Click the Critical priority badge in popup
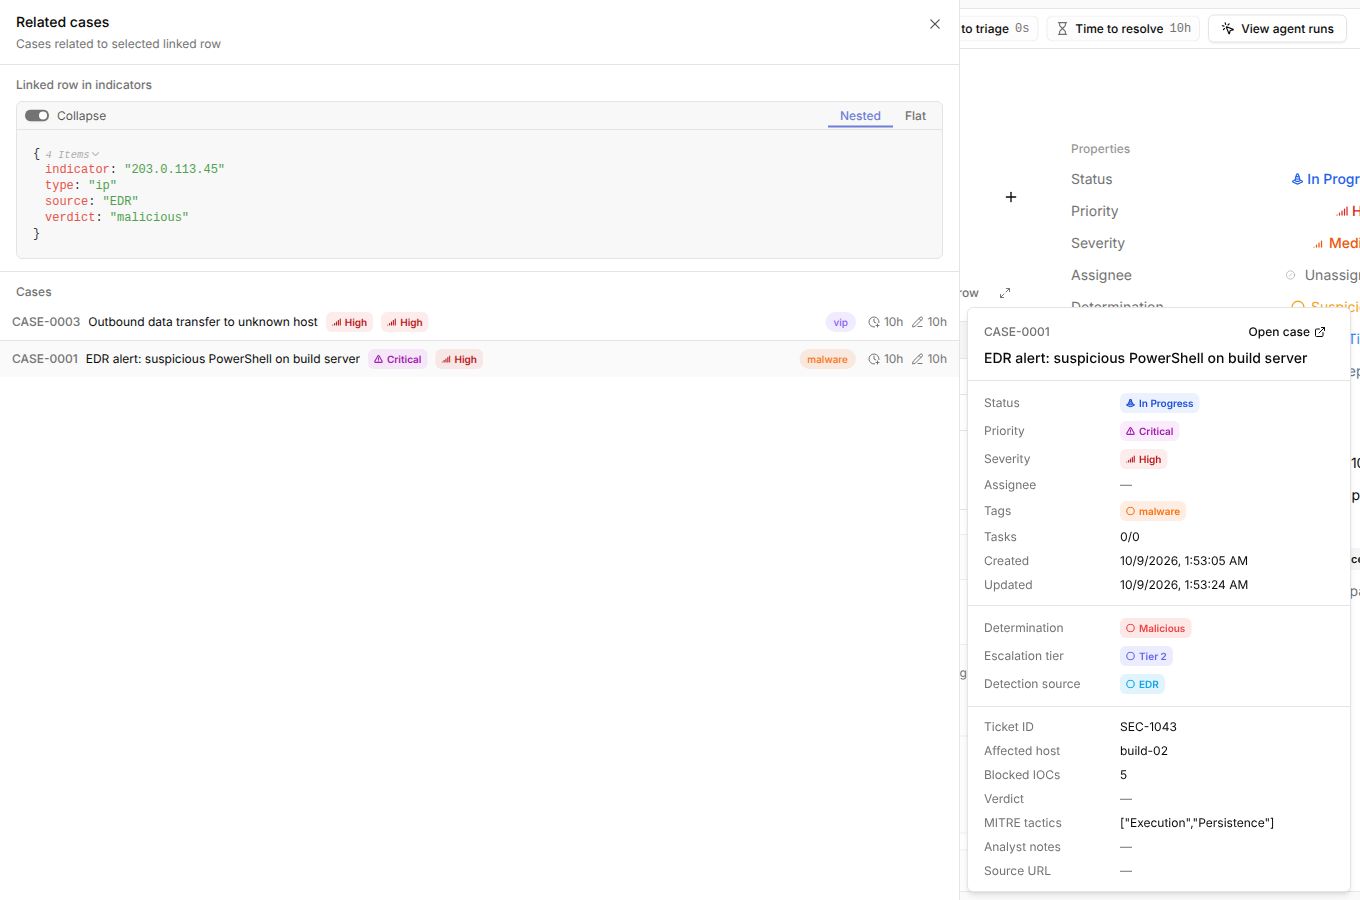 tap(1149, 431)
